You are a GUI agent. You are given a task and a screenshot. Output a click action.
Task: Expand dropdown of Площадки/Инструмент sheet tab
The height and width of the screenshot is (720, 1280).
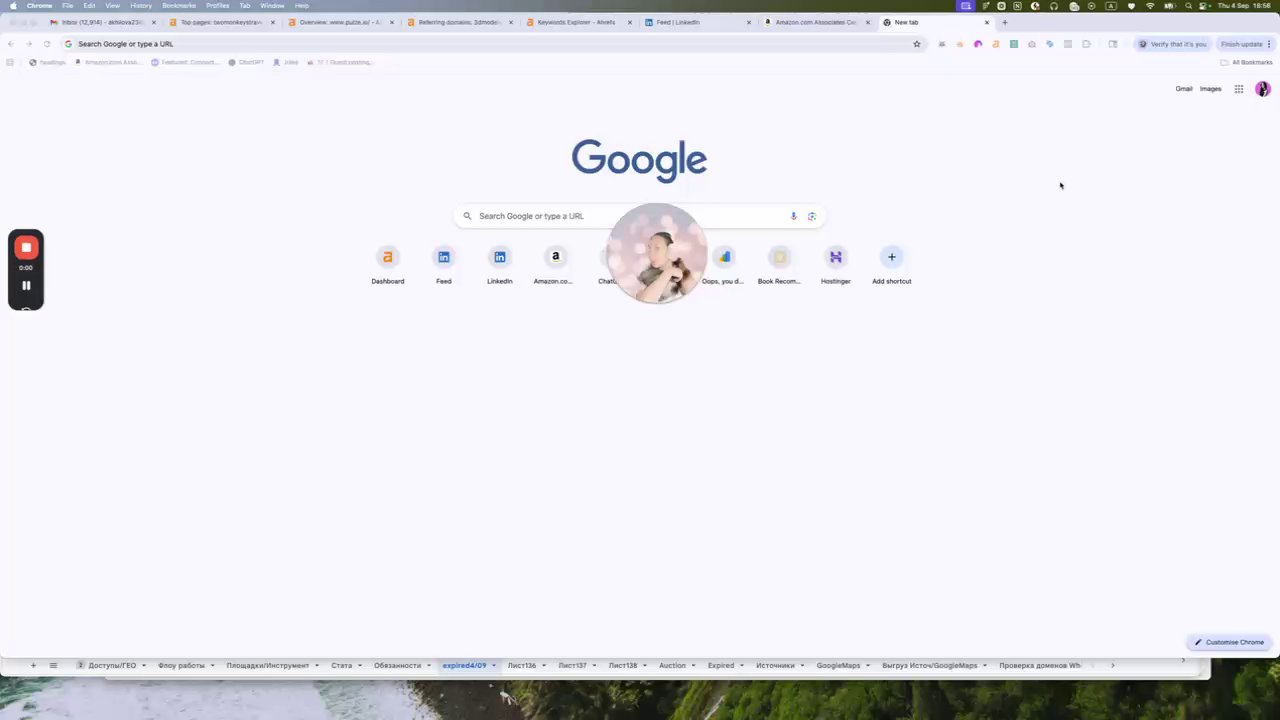coord(318,665)
